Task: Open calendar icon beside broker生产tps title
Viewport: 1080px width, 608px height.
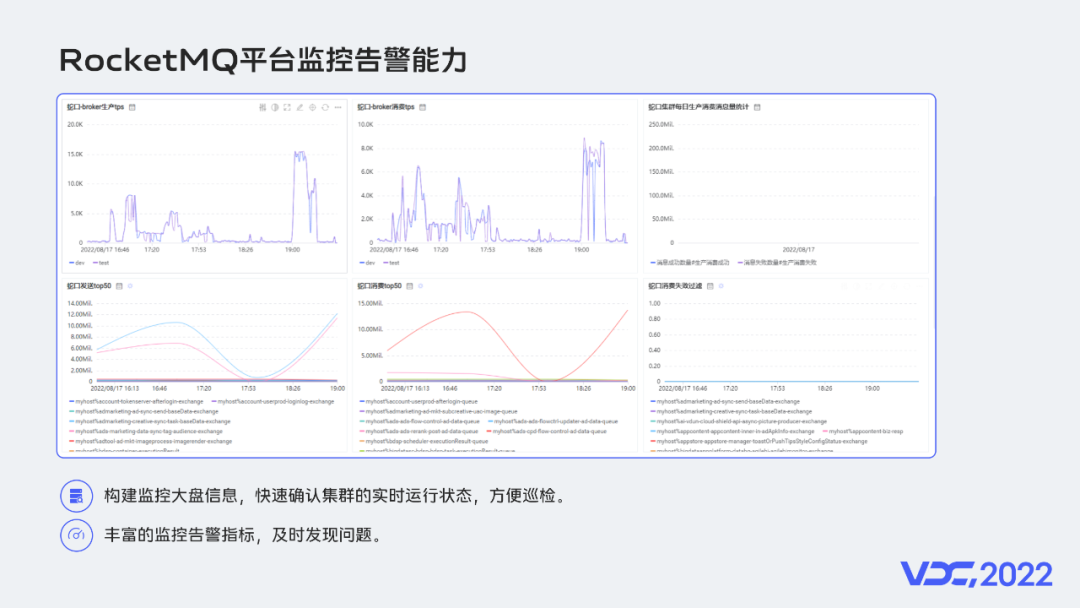Action: (132, 107)
